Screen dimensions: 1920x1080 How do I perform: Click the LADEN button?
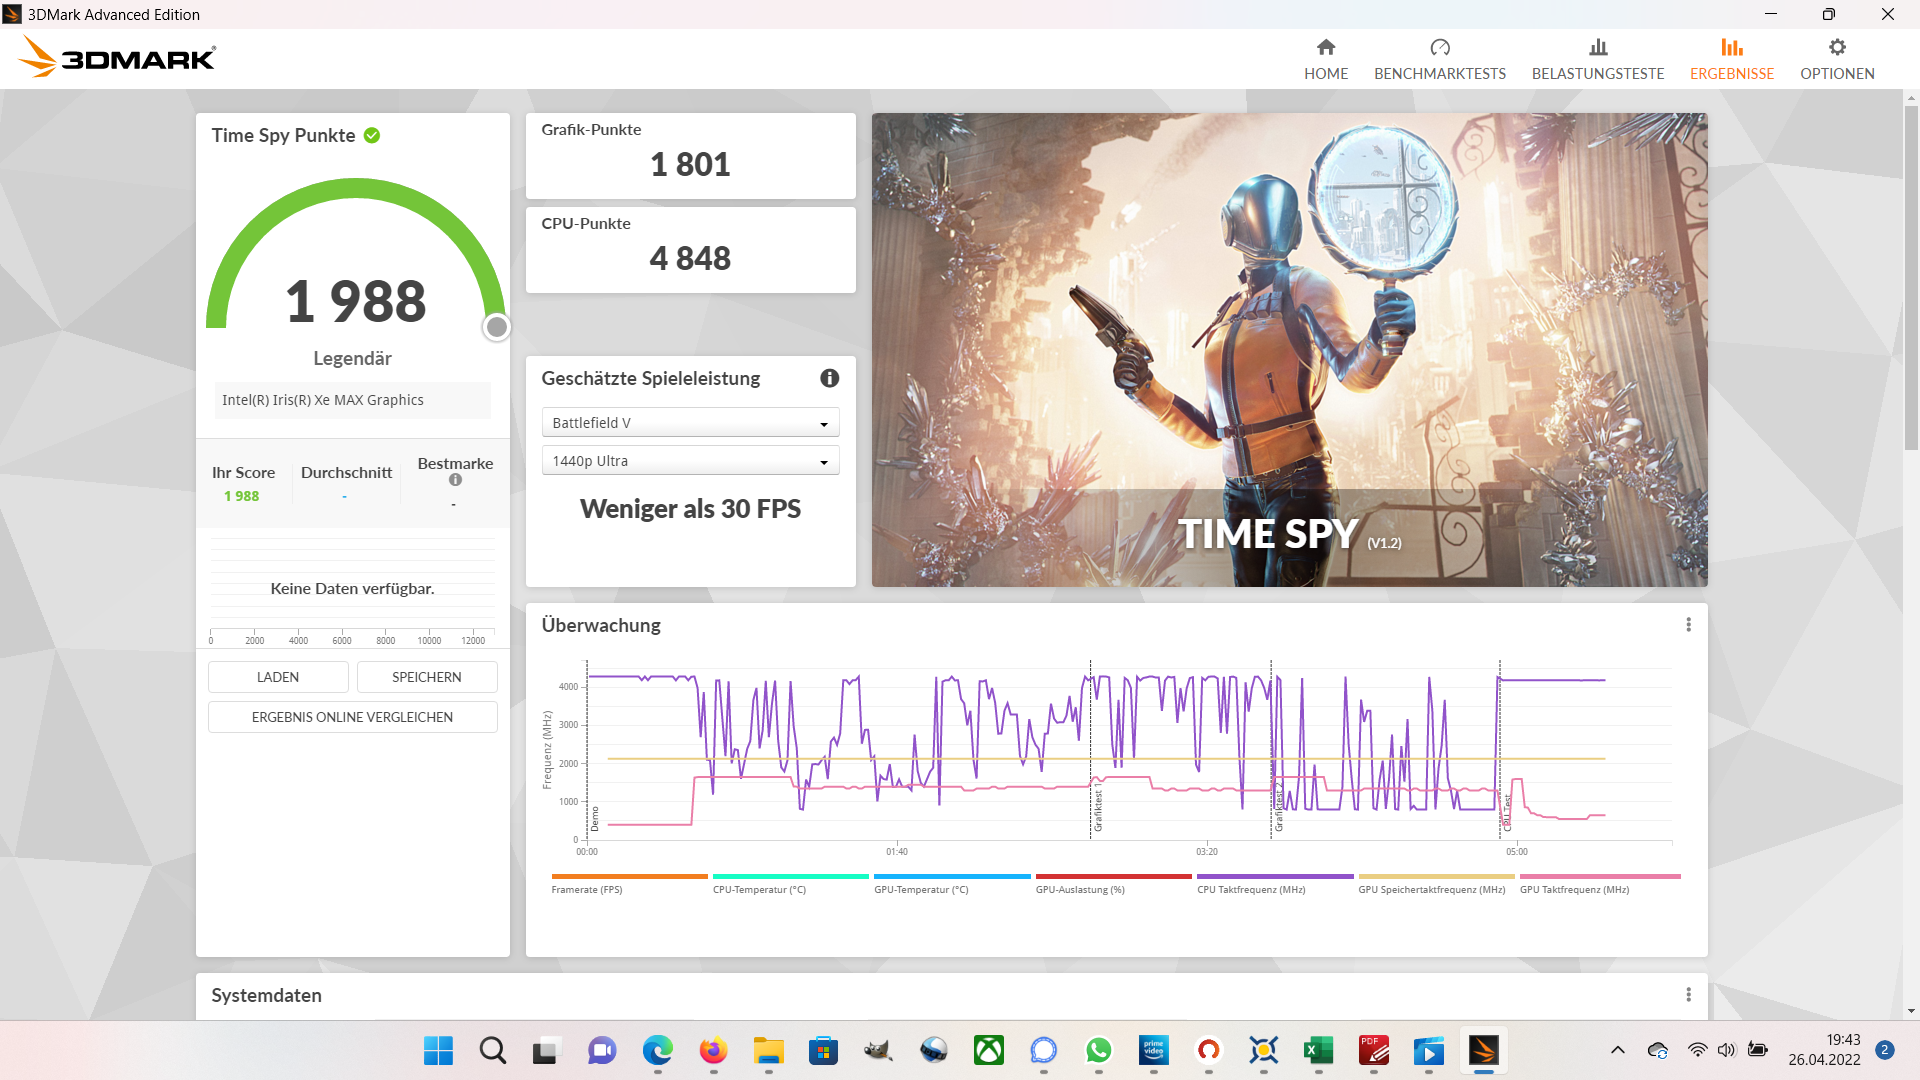click(x=278, y=677)
